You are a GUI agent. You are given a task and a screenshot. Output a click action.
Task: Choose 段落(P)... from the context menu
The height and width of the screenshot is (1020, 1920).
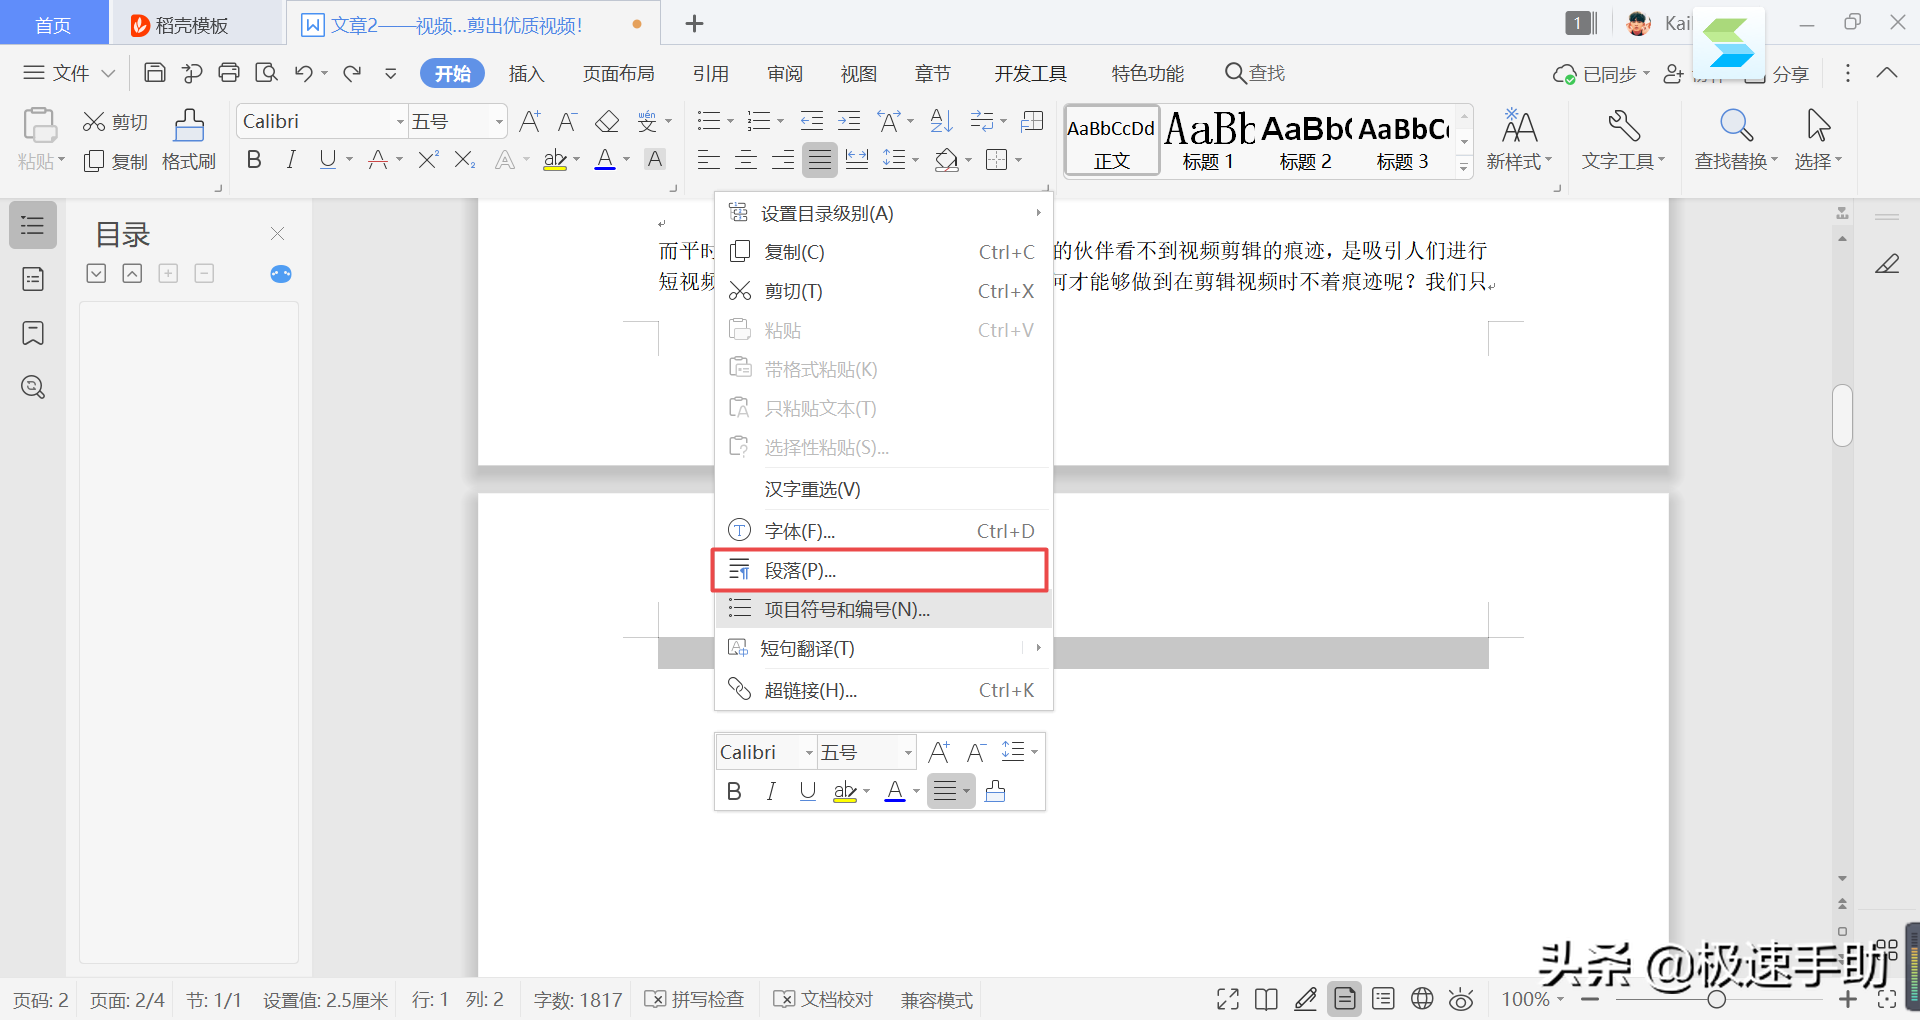click(880, 570)
